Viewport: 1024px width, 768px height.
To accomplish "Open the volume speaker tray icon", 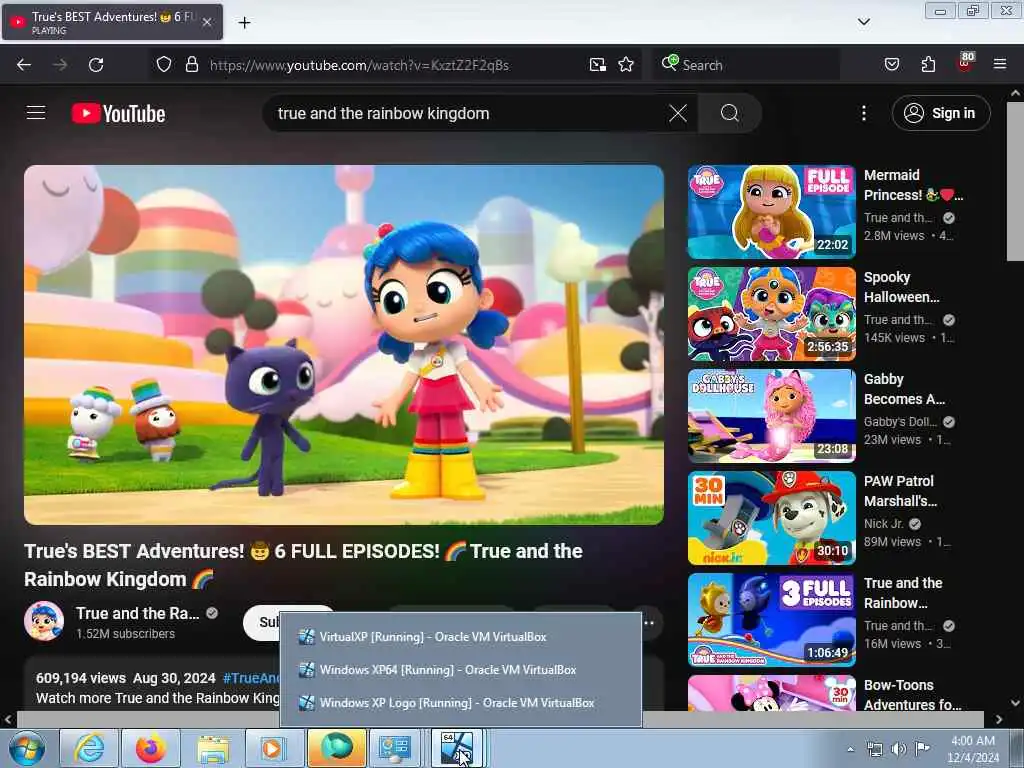I will click(899, 749).
